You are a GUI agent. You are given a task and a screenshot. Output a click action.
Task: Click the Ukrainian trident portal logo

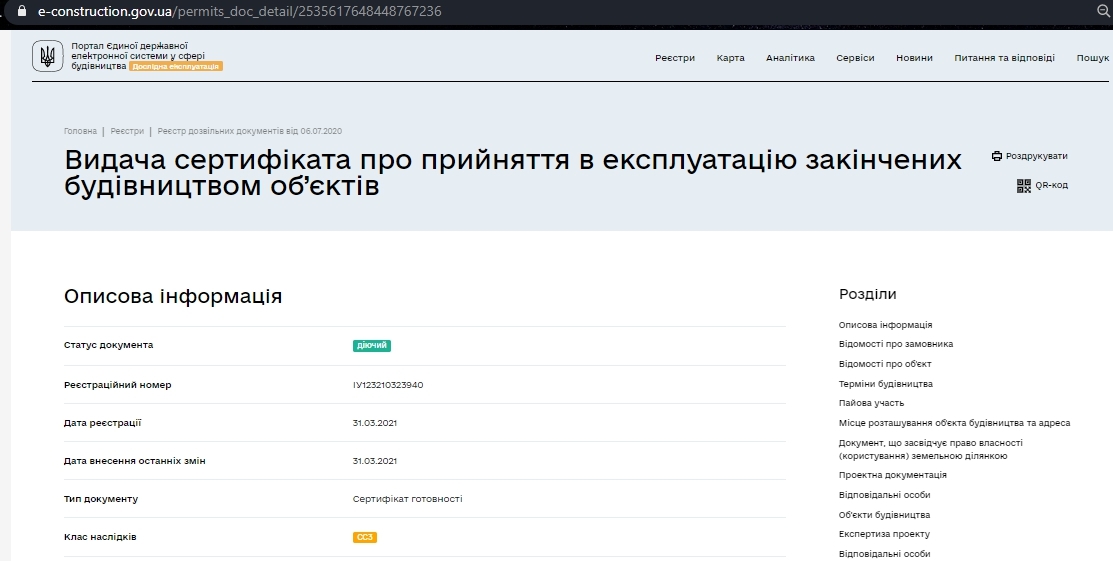[48, 56]
